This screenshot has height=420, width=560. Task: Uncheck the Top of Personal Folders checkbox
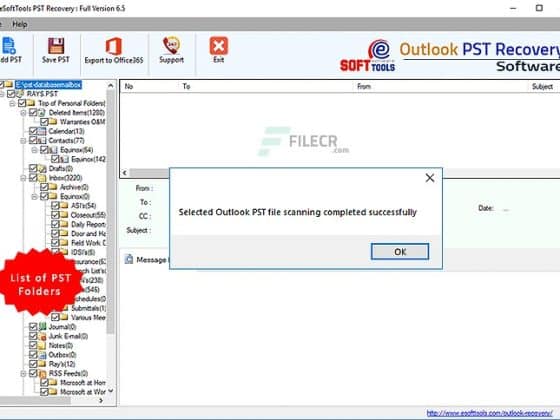click(x=22, y=103)
